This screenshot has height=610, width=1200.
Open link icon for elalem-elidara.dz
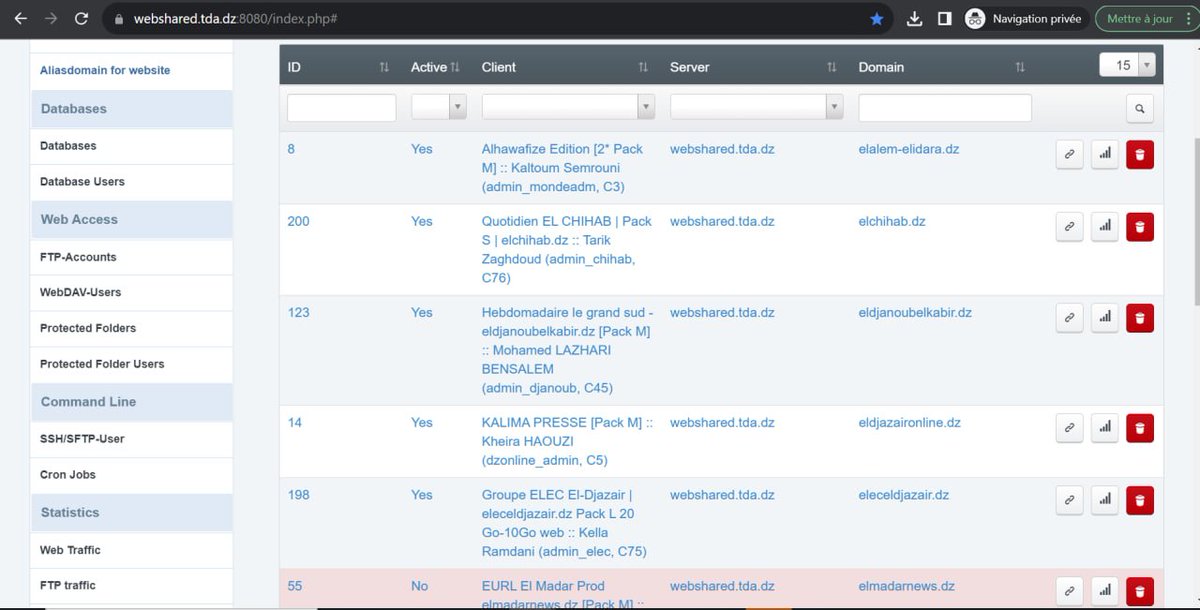[x=1069, y=155]
